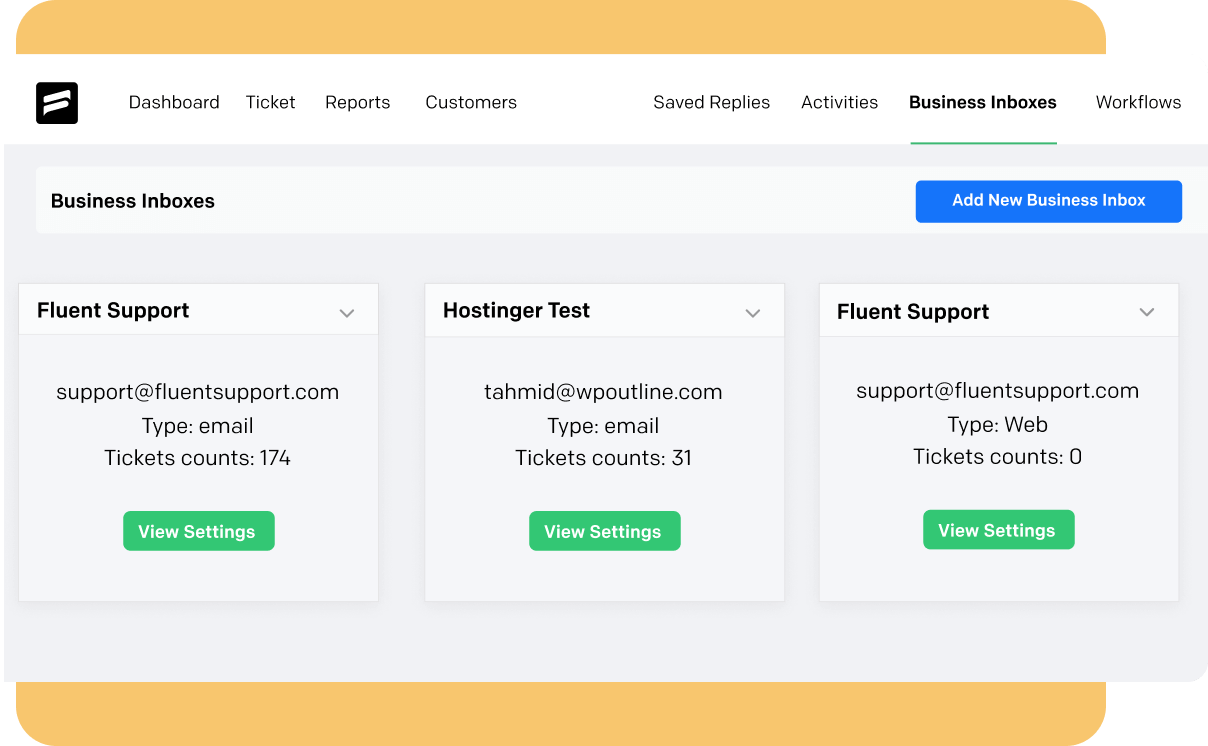Click the tahmid@wpoutline.com email address
This screenshot has width=1208, height=746.
click(603, 392)
